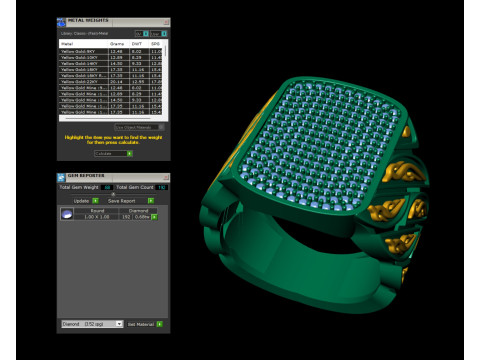The width and height of the screenshot is (480, 360).
Task: Click the 1.00 X 1.00 size cell
Action: coord(96,217)
